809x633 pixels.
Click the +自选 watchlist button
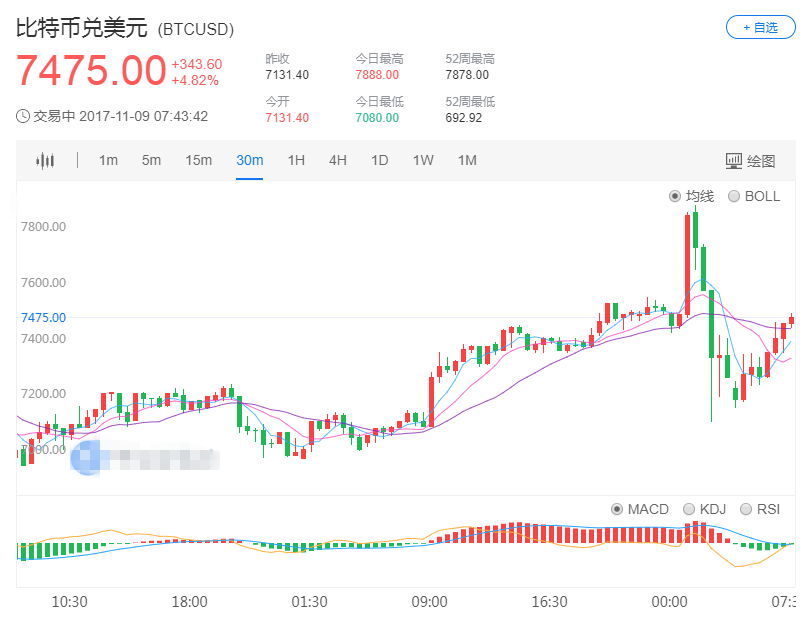(760, 28)
